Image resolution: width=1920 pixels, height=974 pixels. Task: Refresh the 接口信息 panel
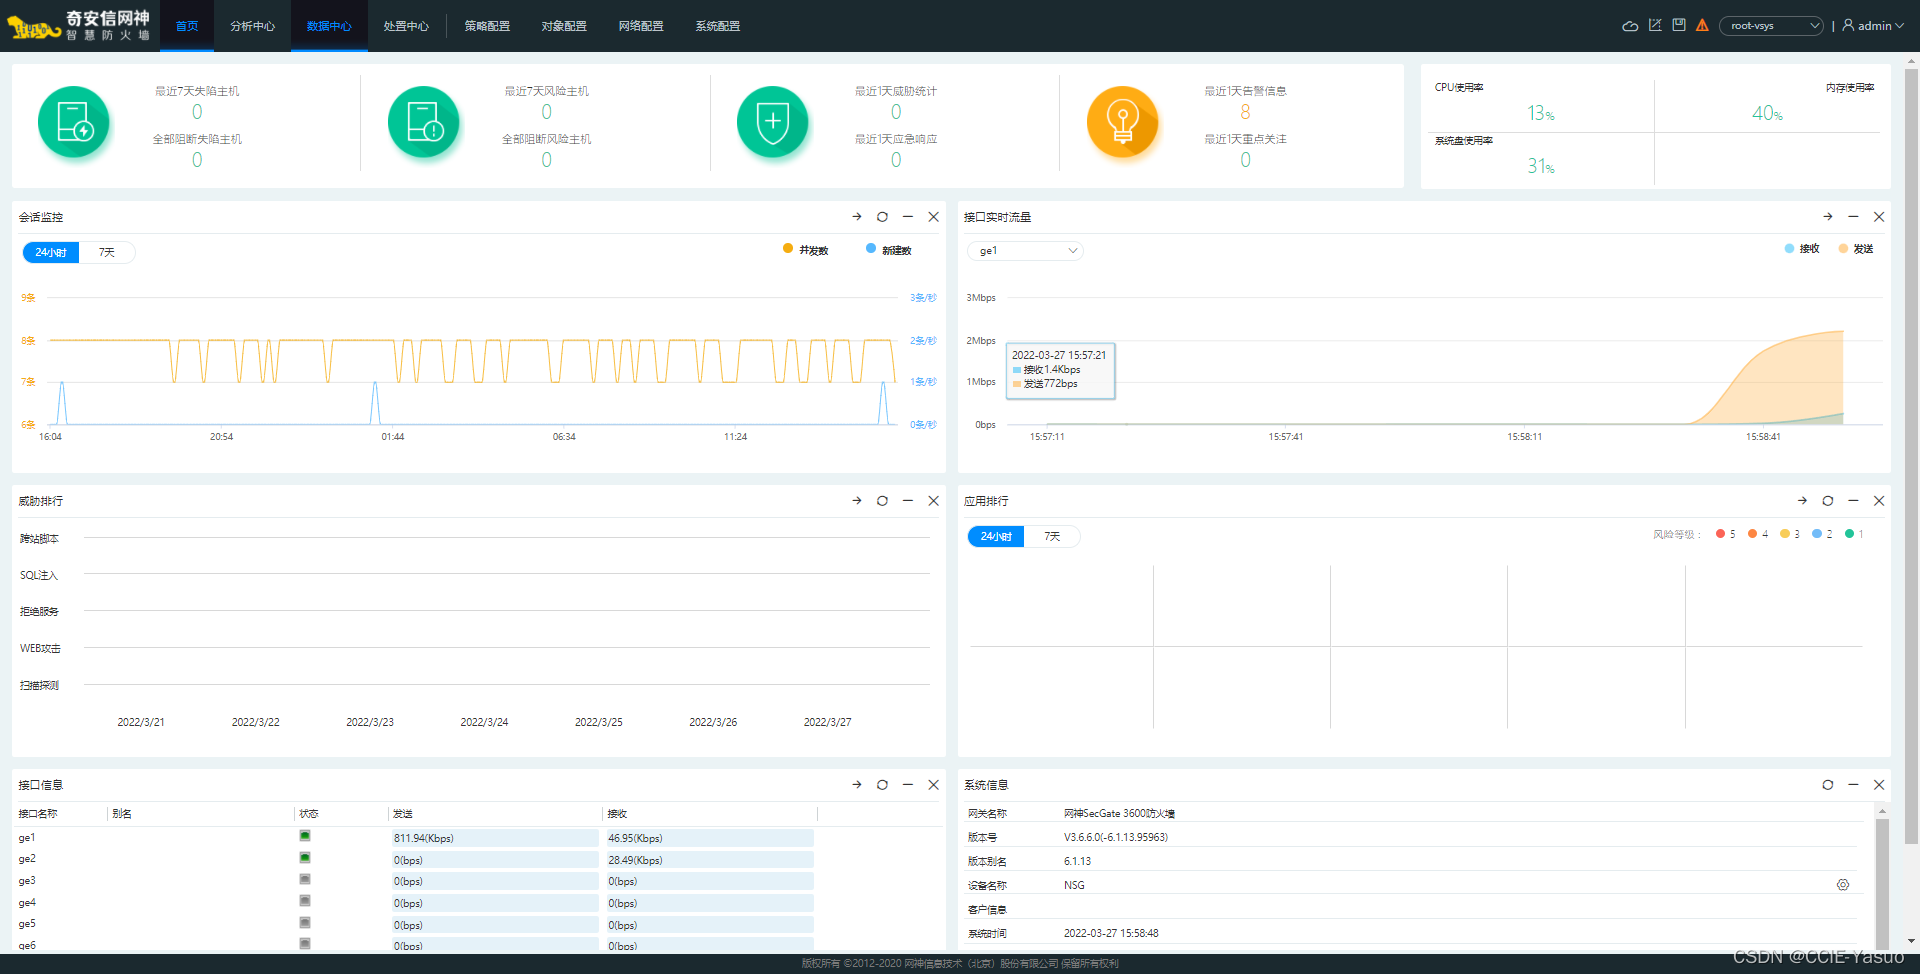(x=882, y=785)
